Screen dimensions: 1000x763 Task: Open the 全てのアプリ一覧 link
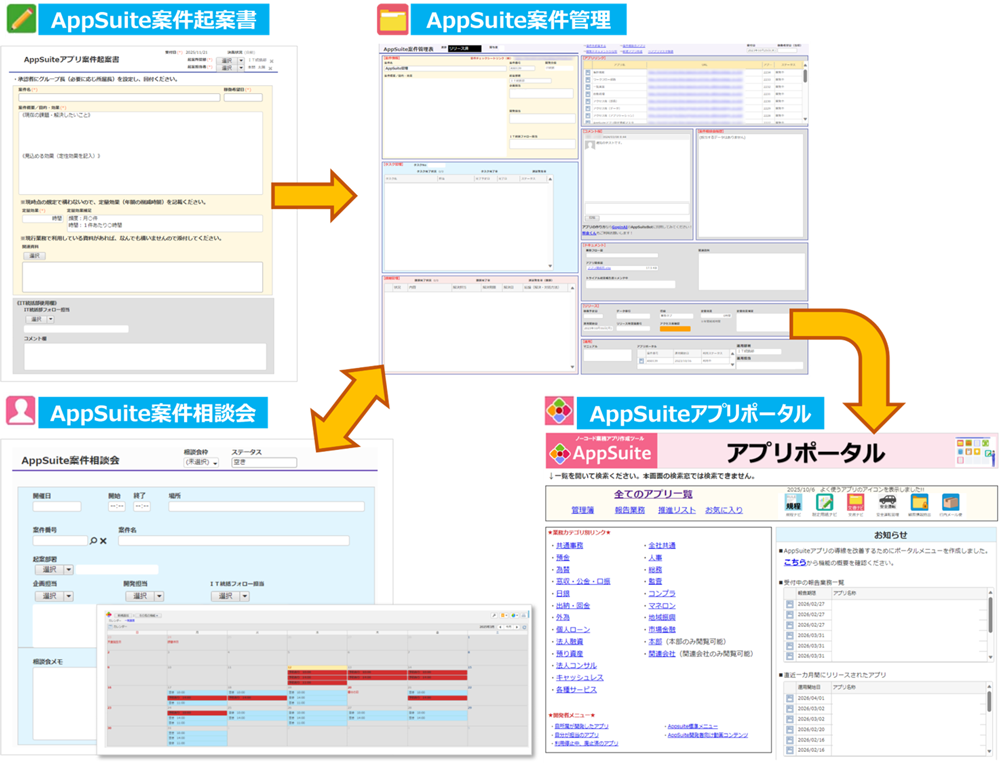[651, 495]
